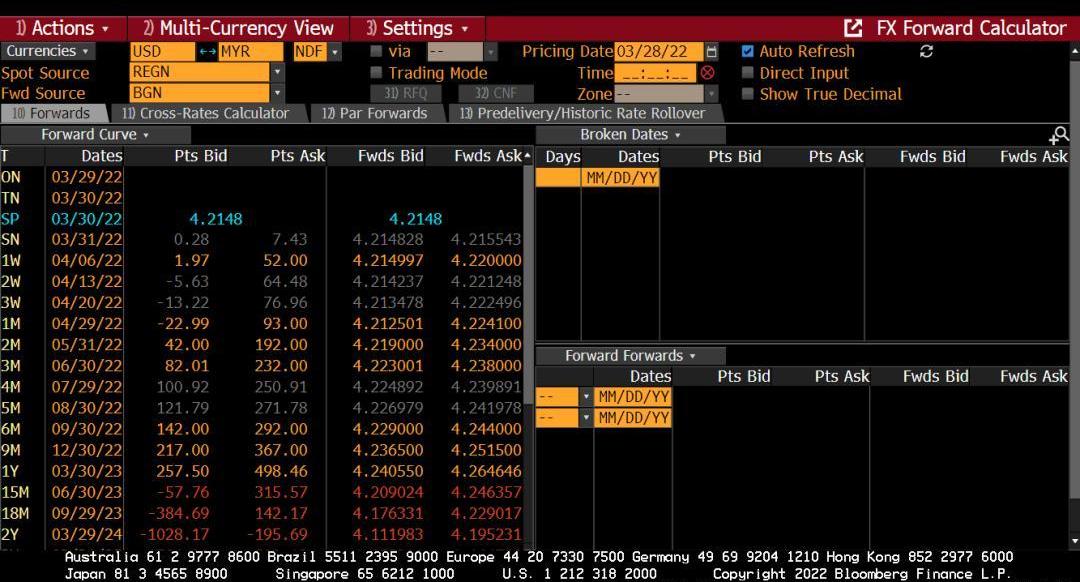
Task: Click the Fwds Ask header in Forward Curve
Action: click(x=488, y=156)
